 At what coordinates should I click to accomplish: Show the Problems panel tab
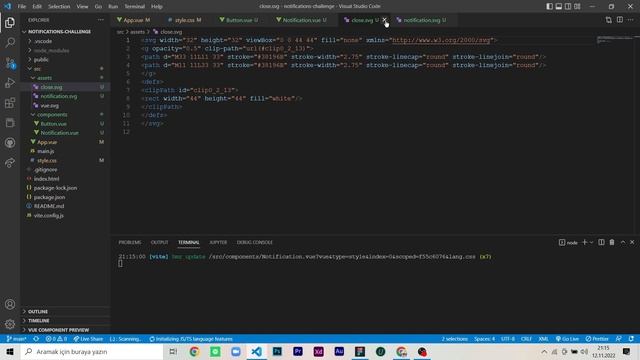tap(130, 242)
